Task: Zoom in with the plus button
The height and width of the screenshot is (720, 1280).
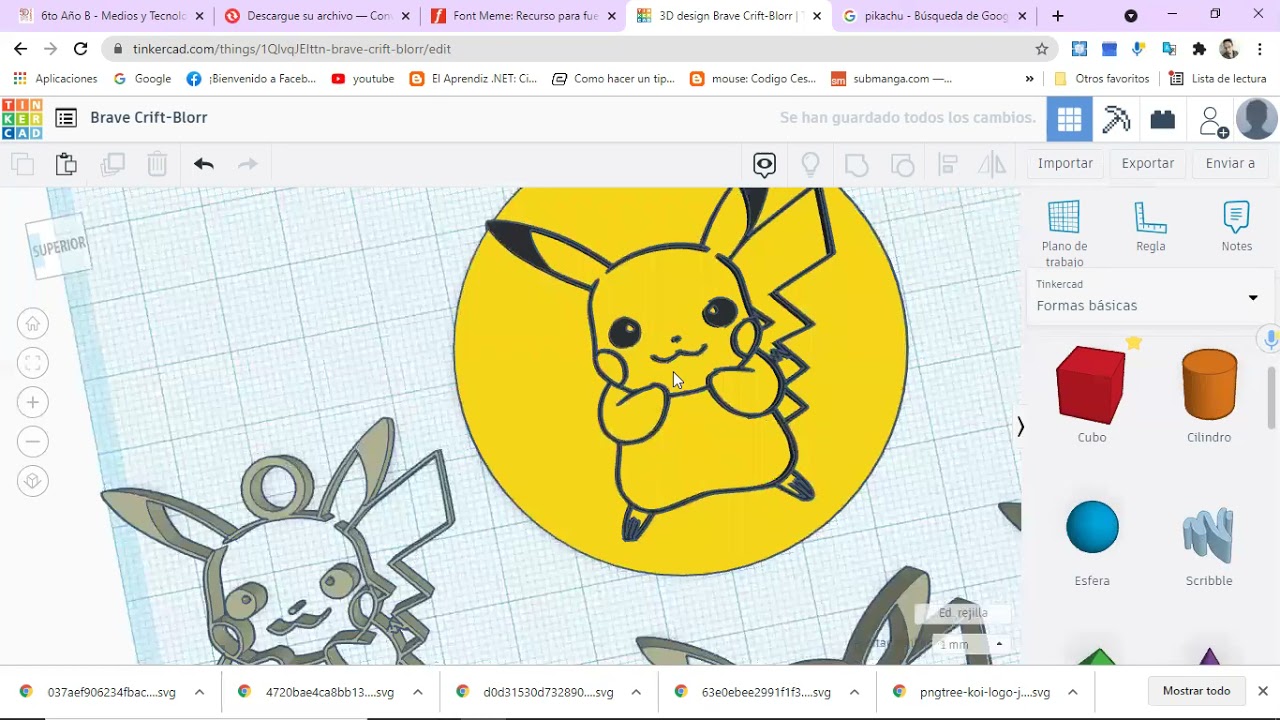Action: coord(33,402)
